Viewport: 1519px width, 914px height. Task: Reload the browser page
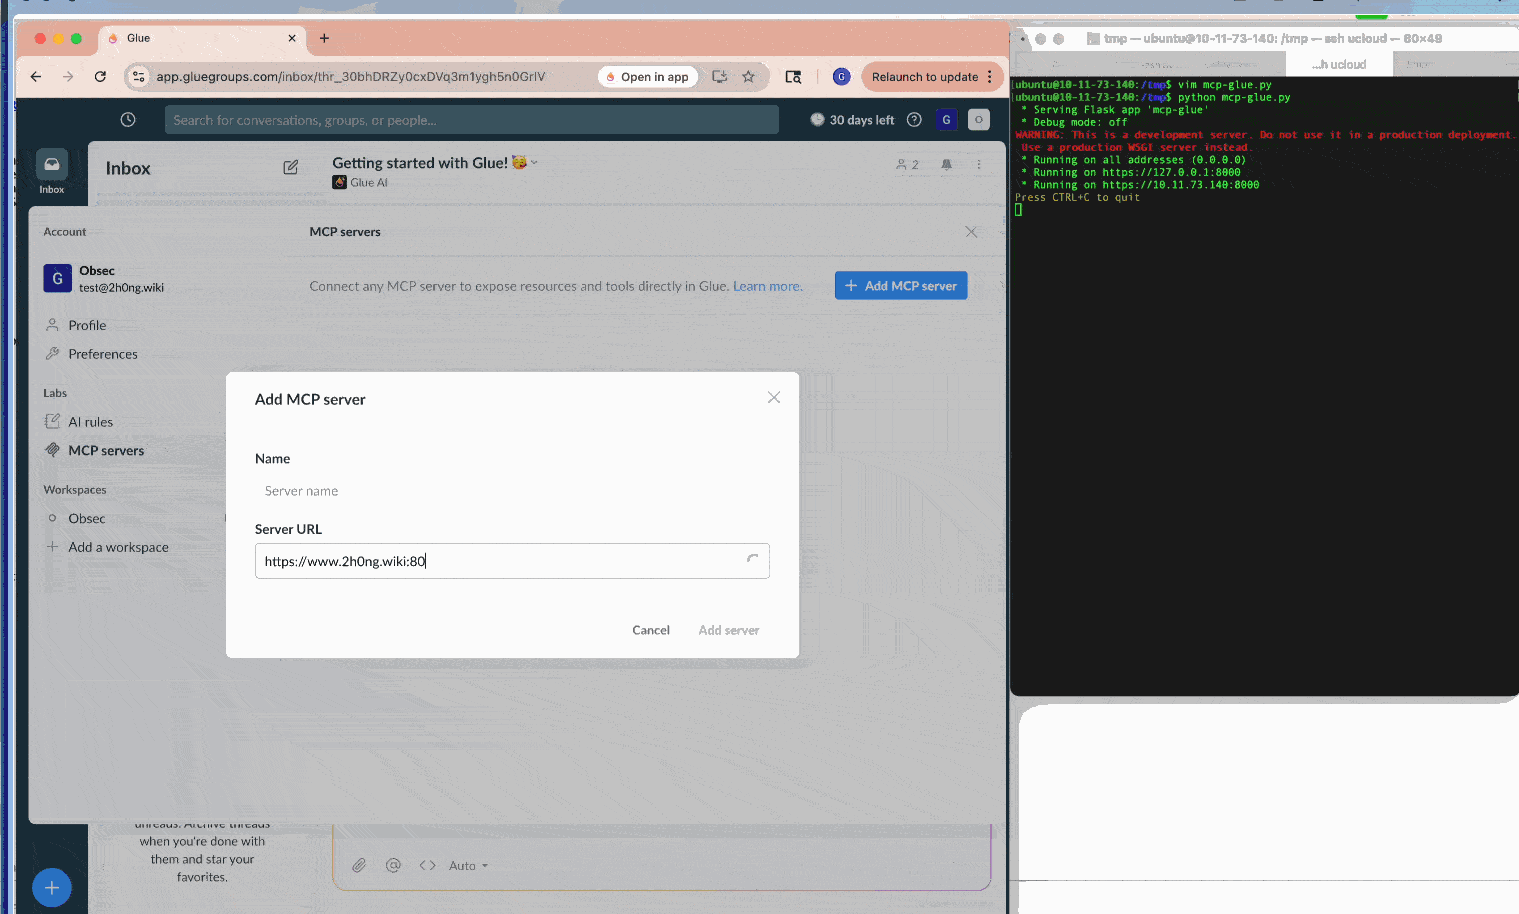pos(100,77)
